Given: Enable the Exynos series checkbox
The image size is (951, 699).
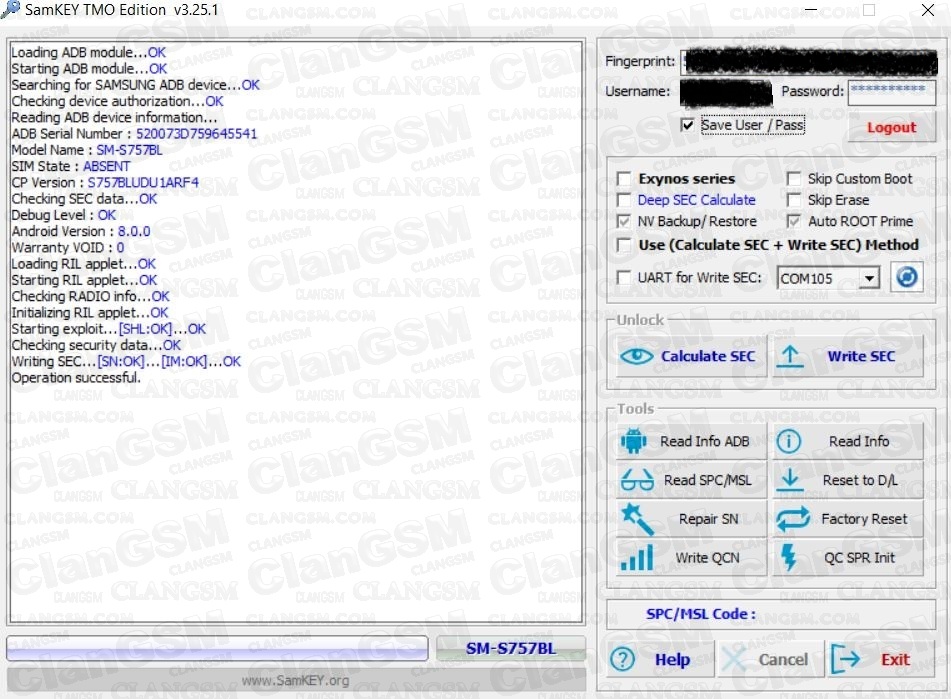Looking at the screenshot, I should 623,179.
